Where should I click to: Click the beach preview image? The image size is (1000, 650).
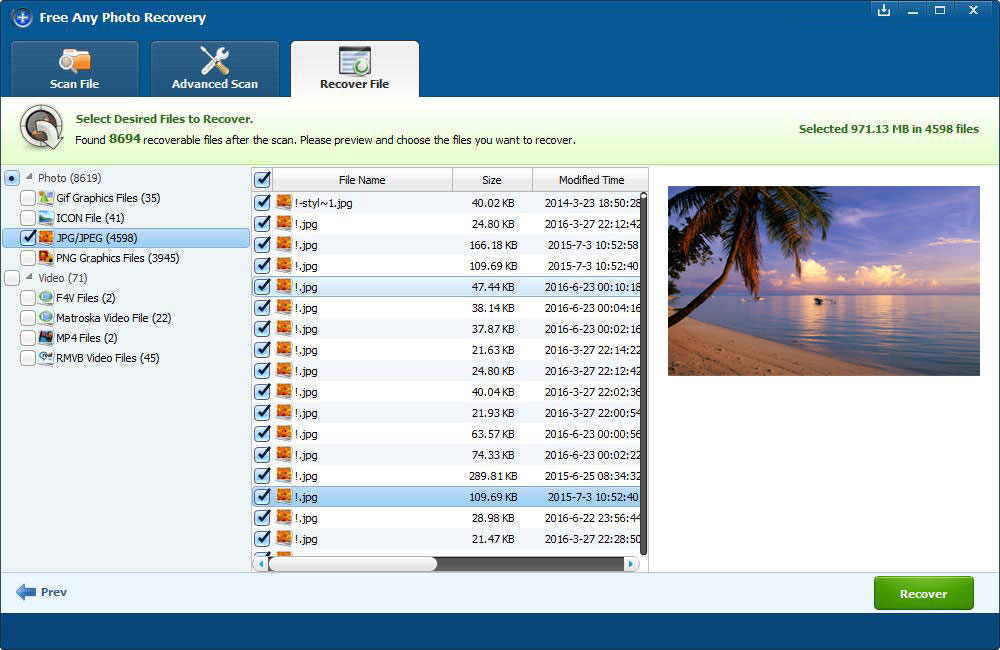tap(823, 280)
